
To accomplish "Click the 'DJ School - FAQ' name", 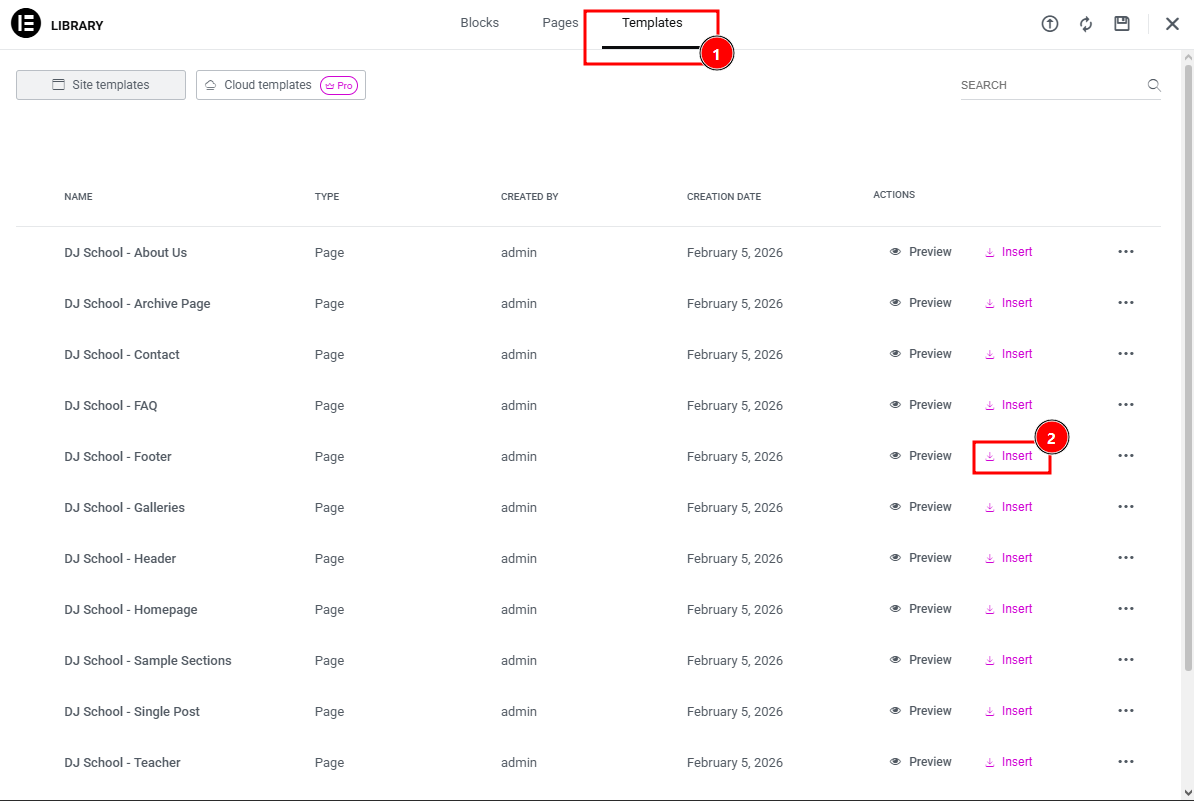I will pyautogui.click(x=111, y=406).
